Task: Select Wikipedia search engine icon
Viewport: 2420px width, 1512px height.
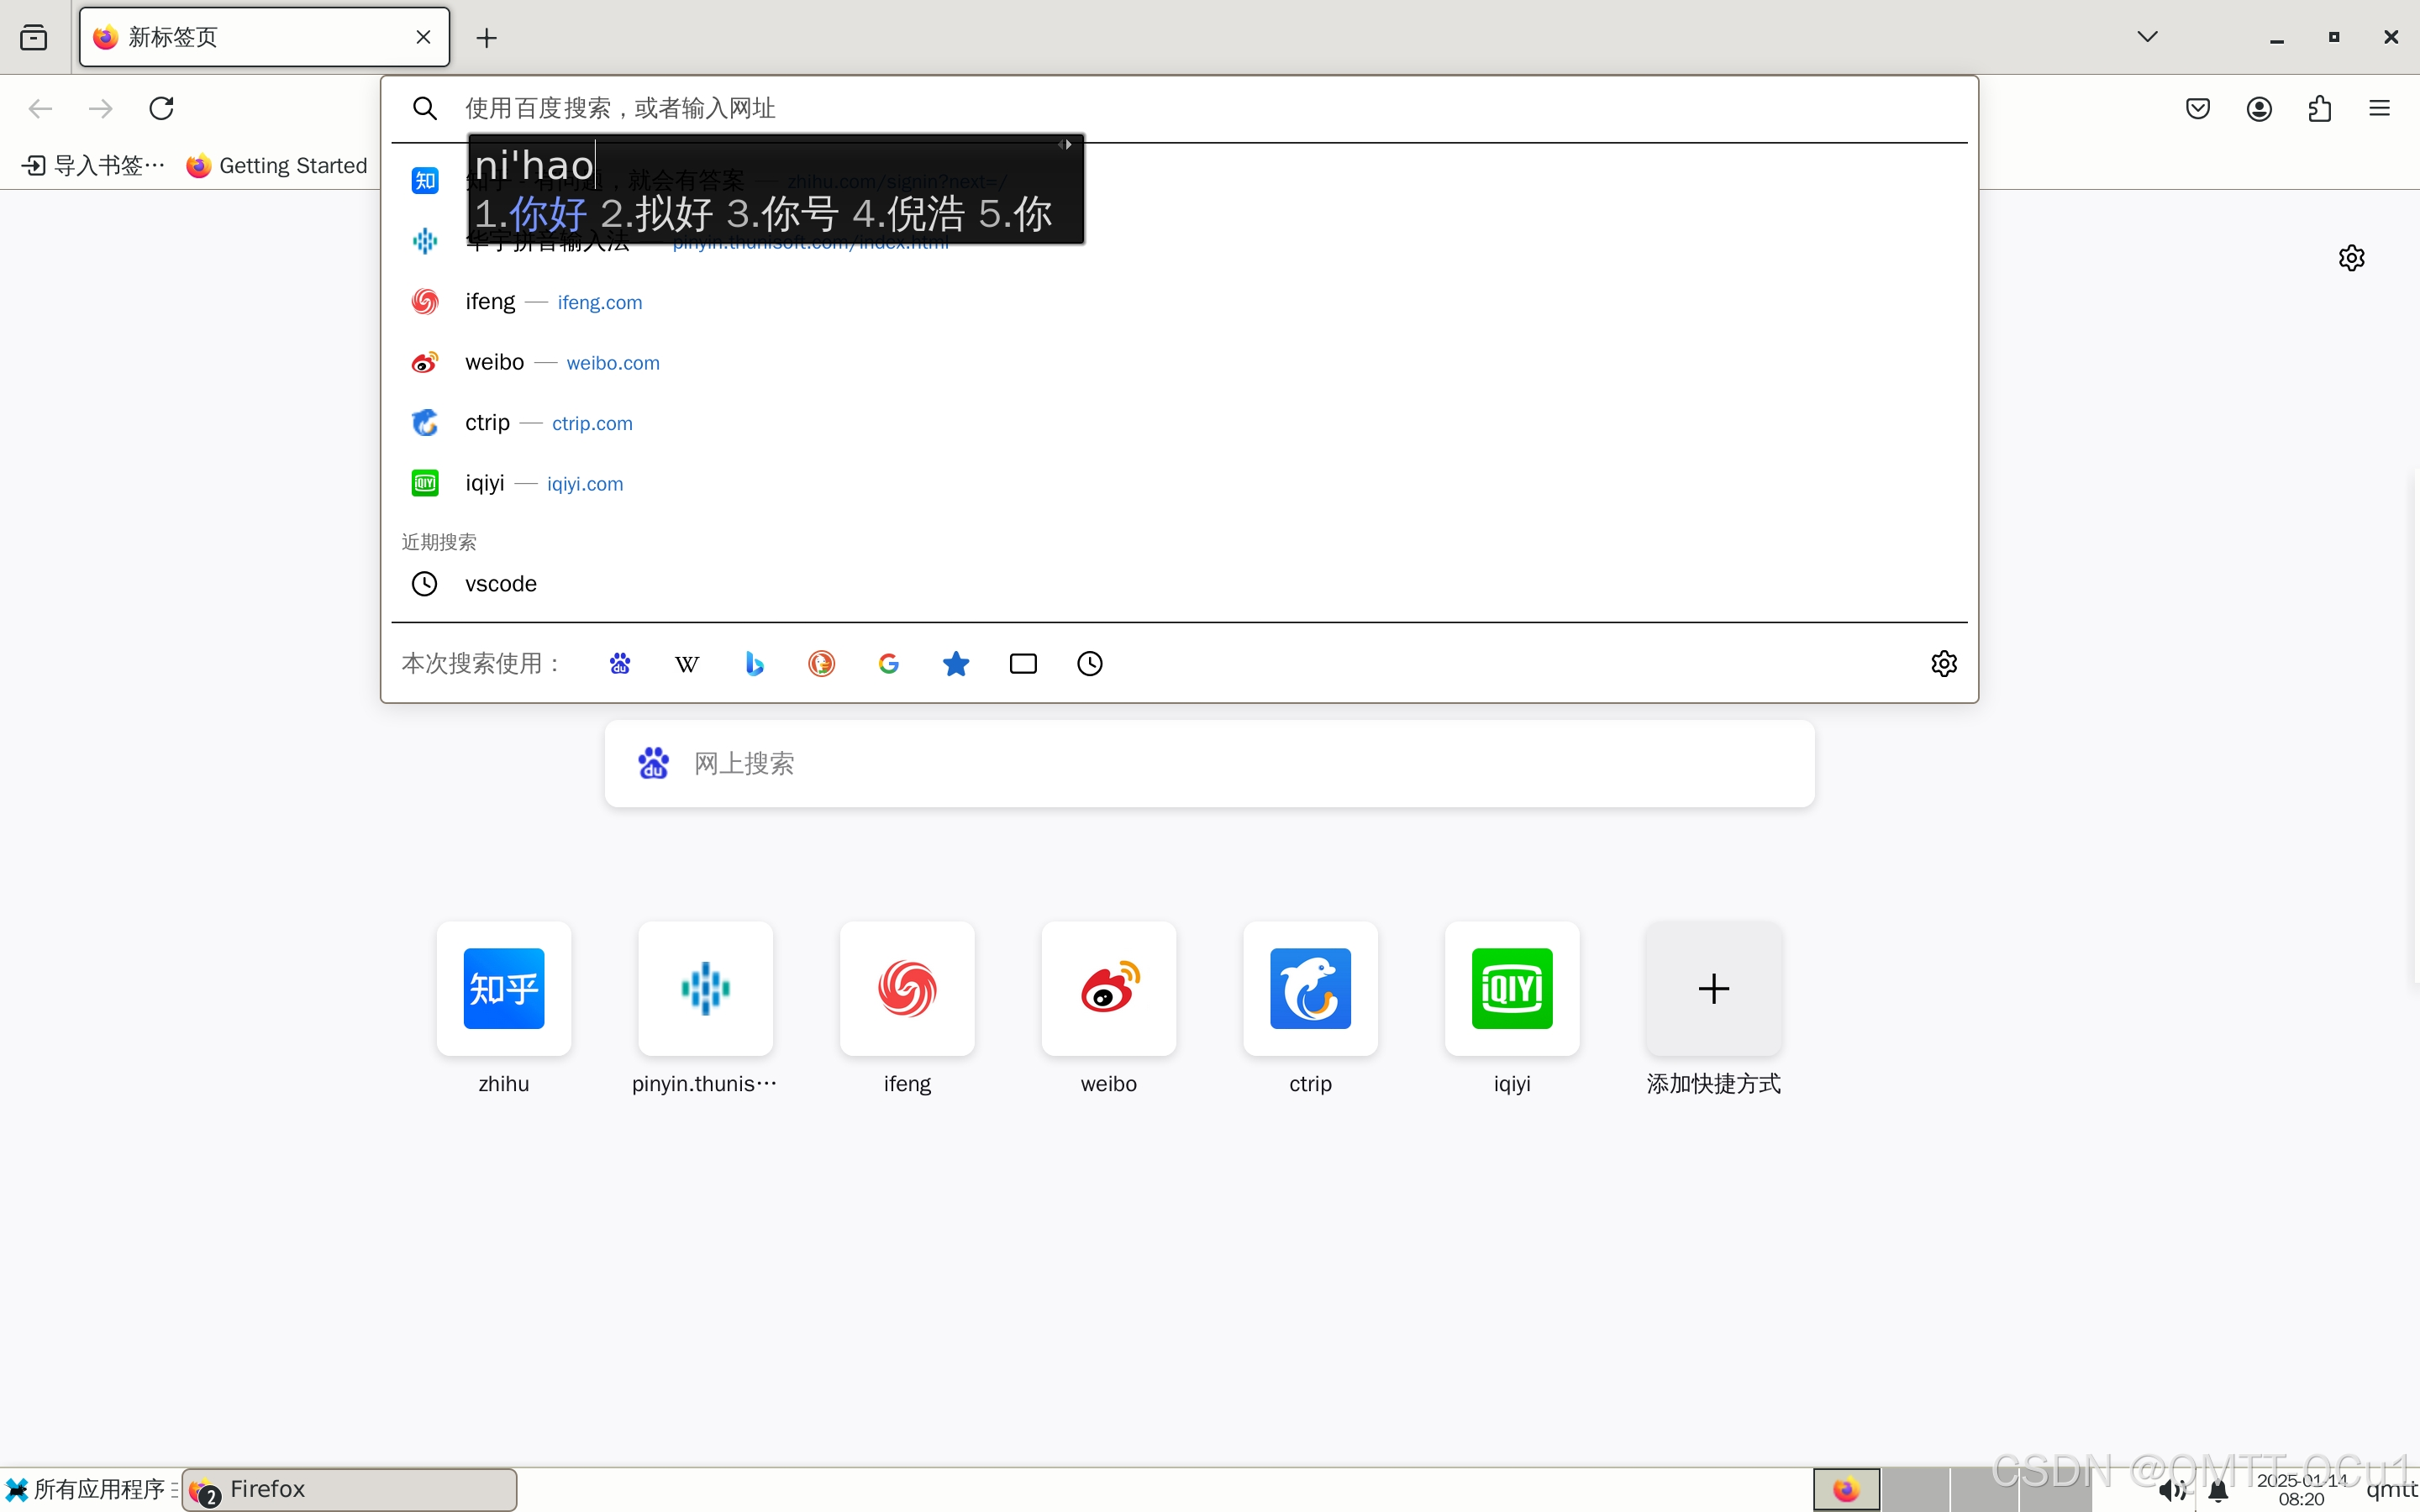Action: [687, 664]
